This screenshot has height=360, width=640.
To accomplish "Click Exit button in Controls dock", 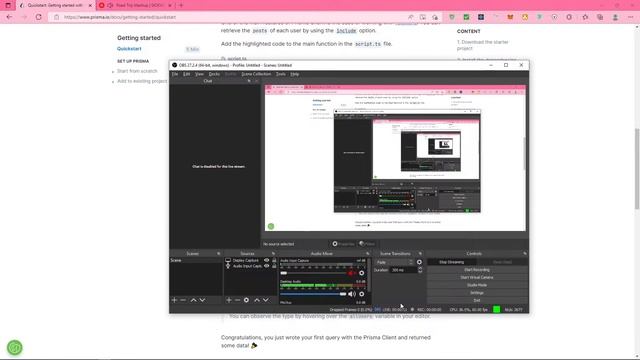I will click(x=477, y=300).
